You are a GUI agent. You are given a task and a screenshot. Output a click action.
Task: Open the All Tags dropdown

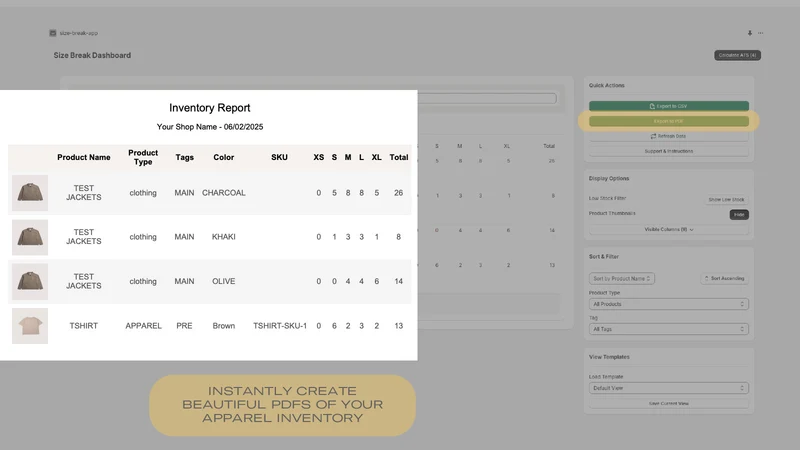669,329
